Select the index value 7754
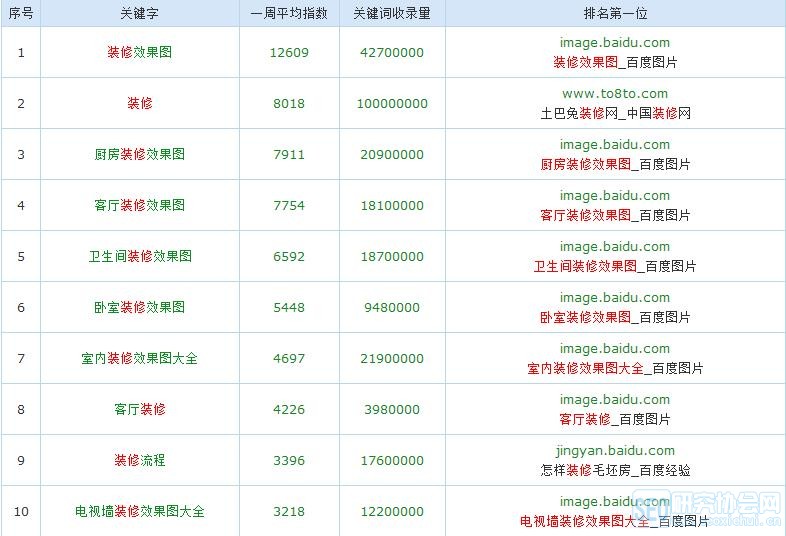 [289, 206]
